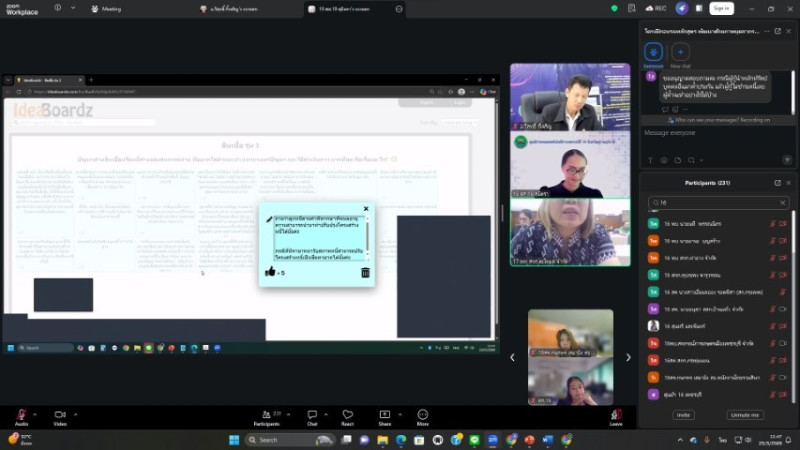
Task: Start a New chat in chat panel
Action: 681,52
